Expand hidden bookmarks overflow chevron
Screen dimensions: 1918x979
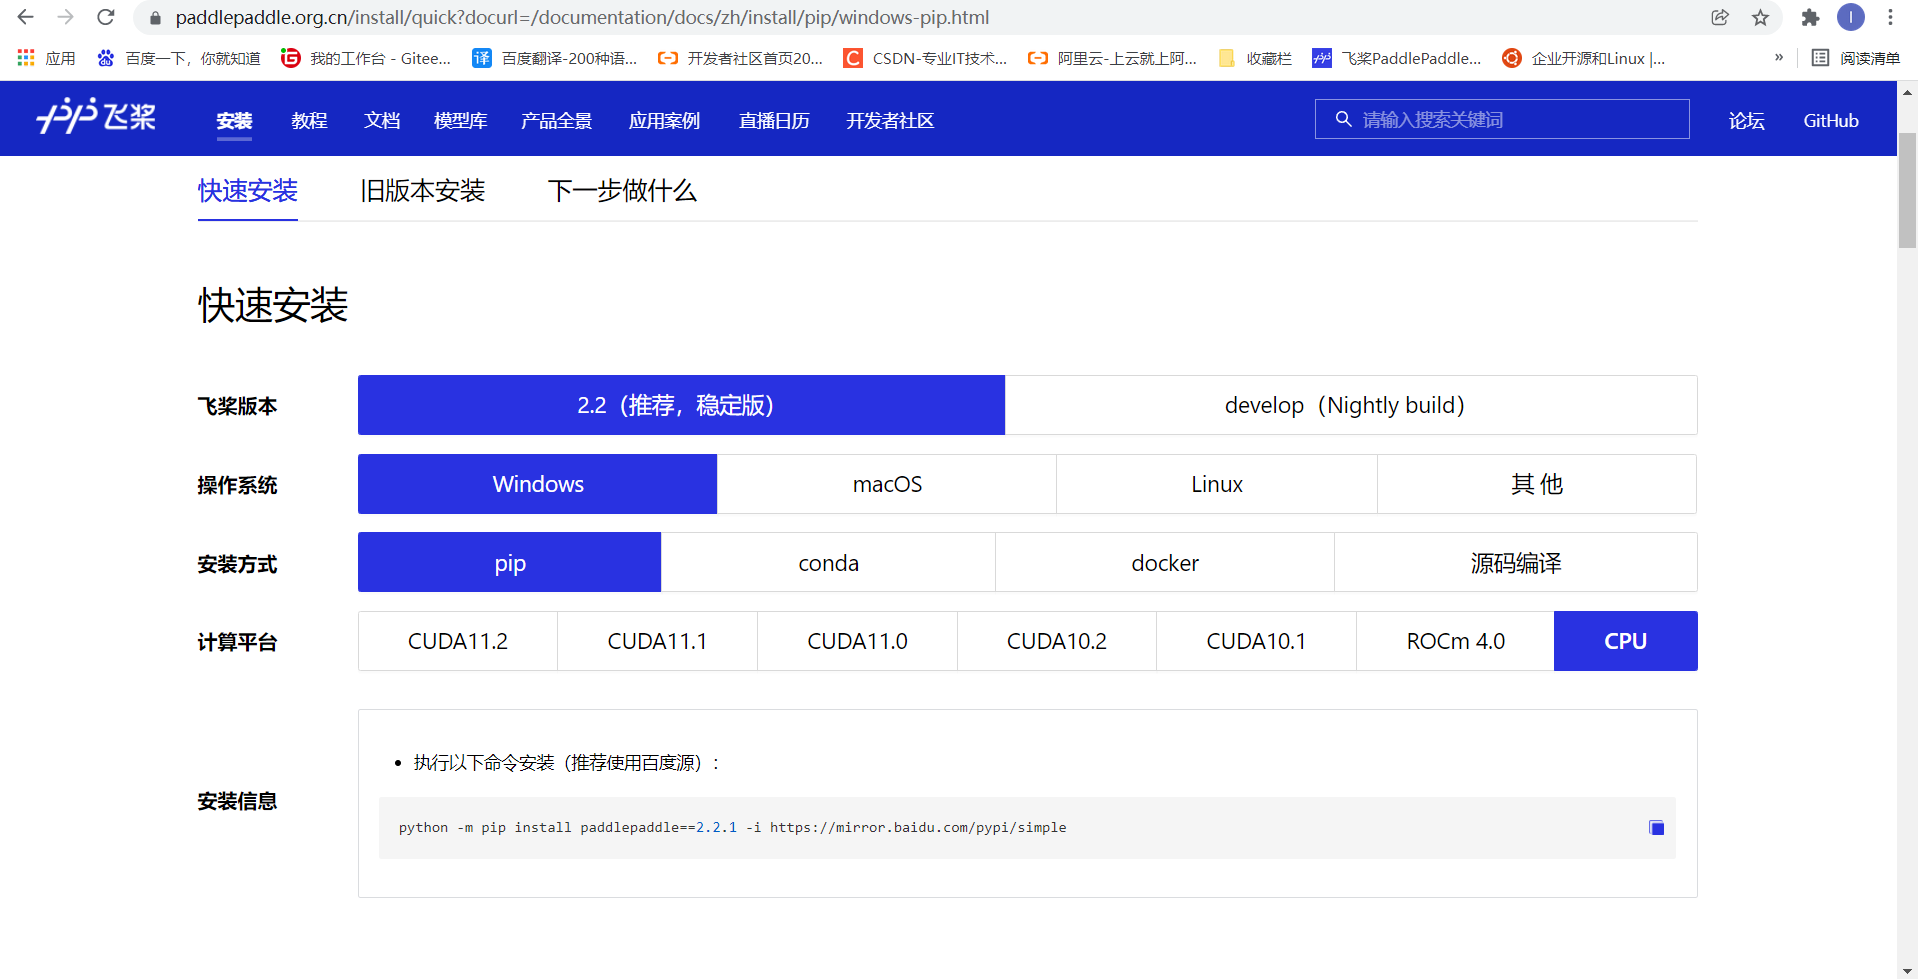click(1779, 58)
